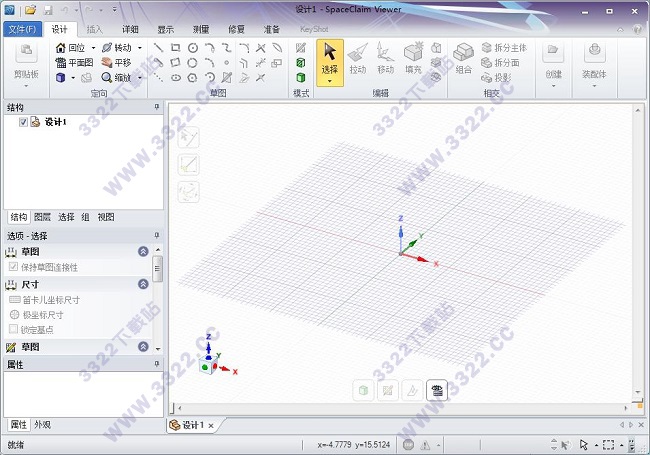
Task: Switch to the 详细 ribbon tab
Action: (130, 29)
